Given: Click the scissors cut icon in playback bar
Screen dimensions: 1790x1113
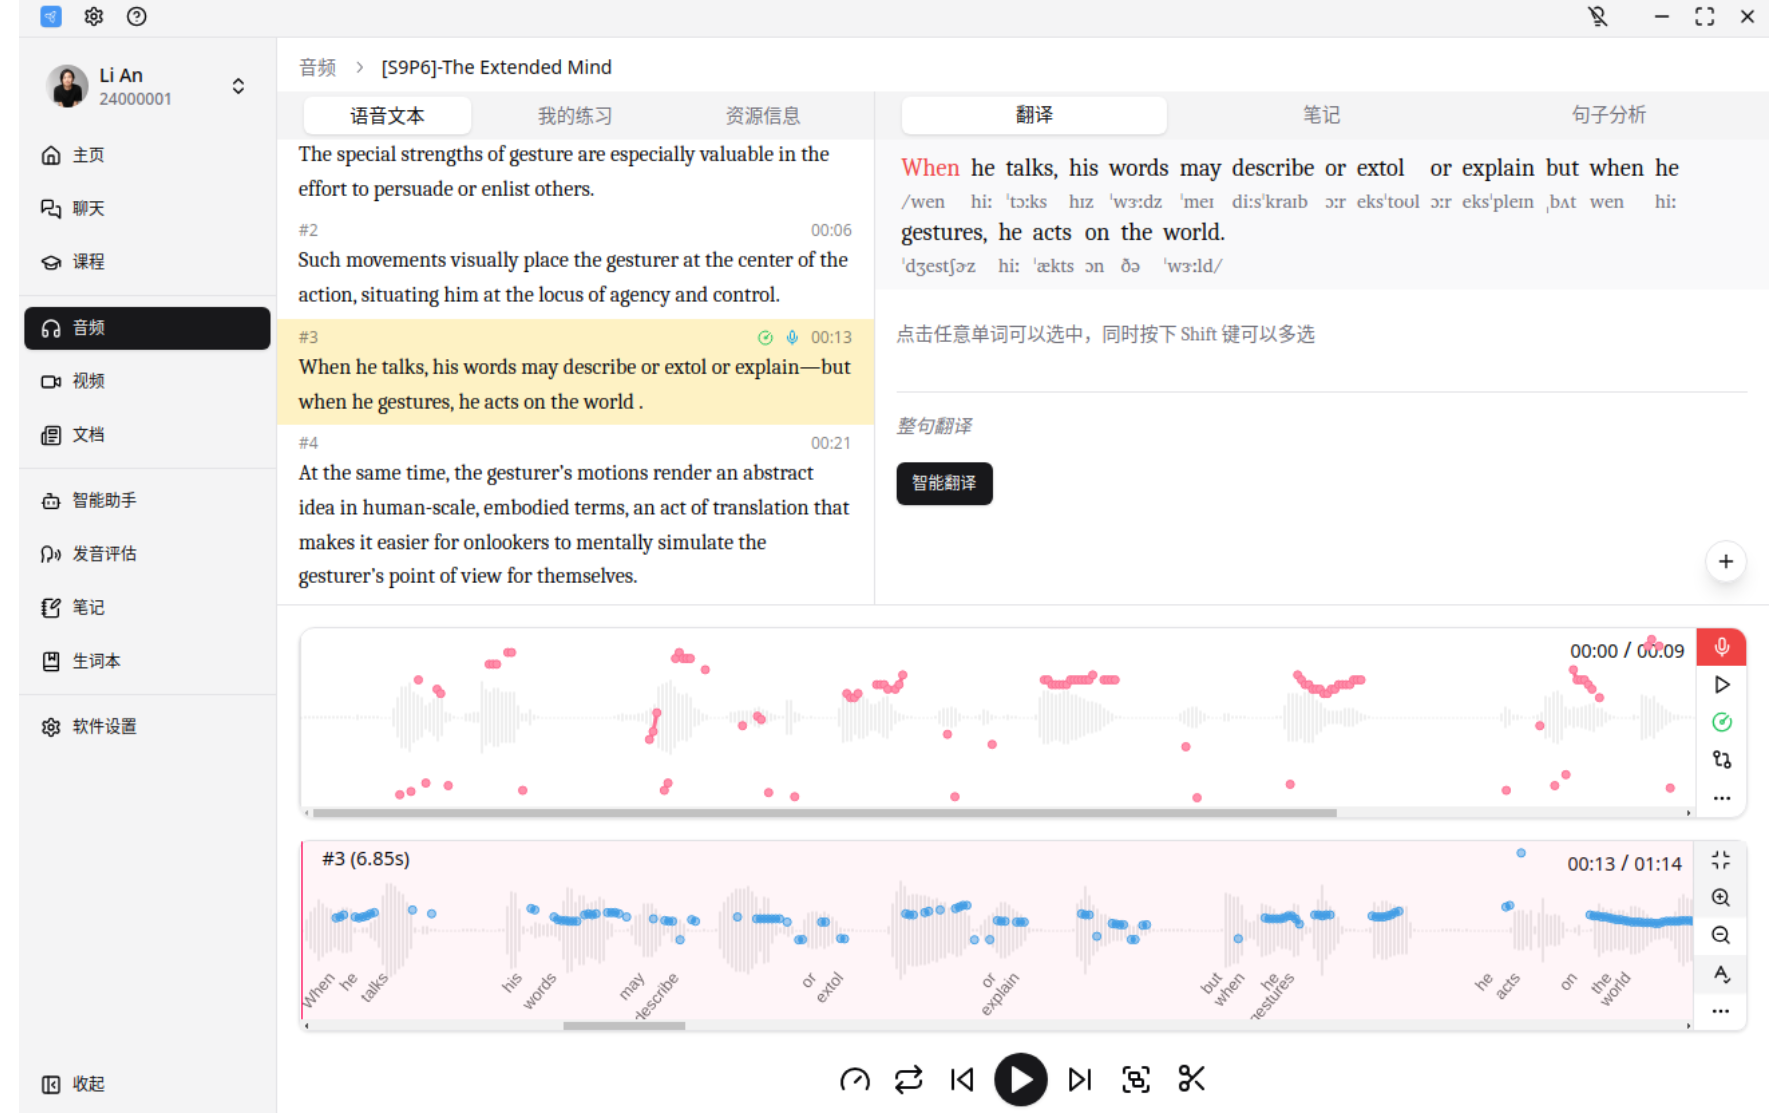Looking at the screenshot, I should (x=1190, y=1079).
